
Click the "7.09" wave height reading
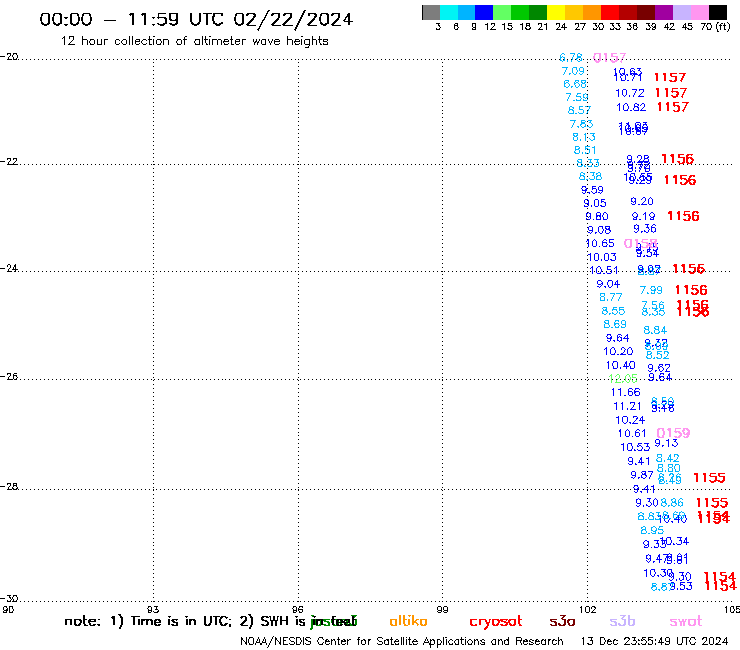(x=573, y=71)
